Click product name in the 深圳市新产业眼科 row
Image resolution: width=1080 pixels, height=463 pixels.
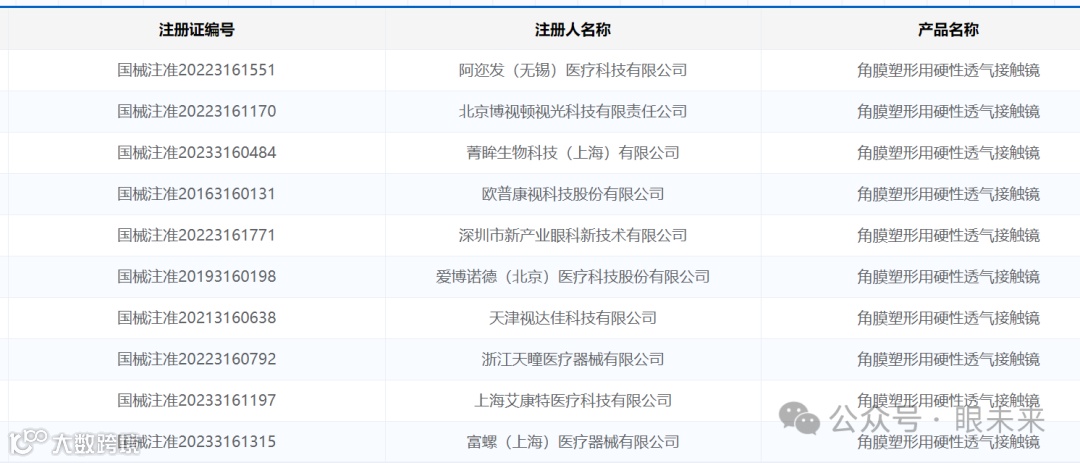[948, 236]
